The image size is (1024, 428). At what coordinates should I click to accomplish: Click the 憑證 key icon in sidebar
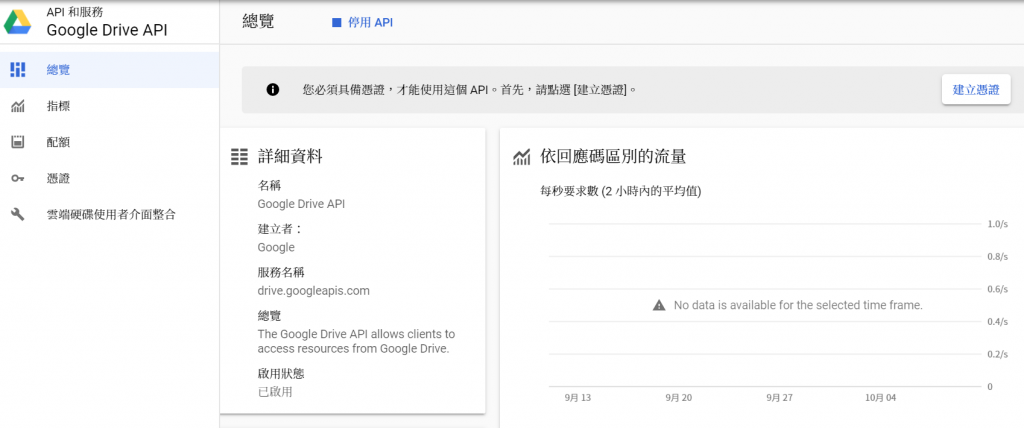tap(18, 178)
